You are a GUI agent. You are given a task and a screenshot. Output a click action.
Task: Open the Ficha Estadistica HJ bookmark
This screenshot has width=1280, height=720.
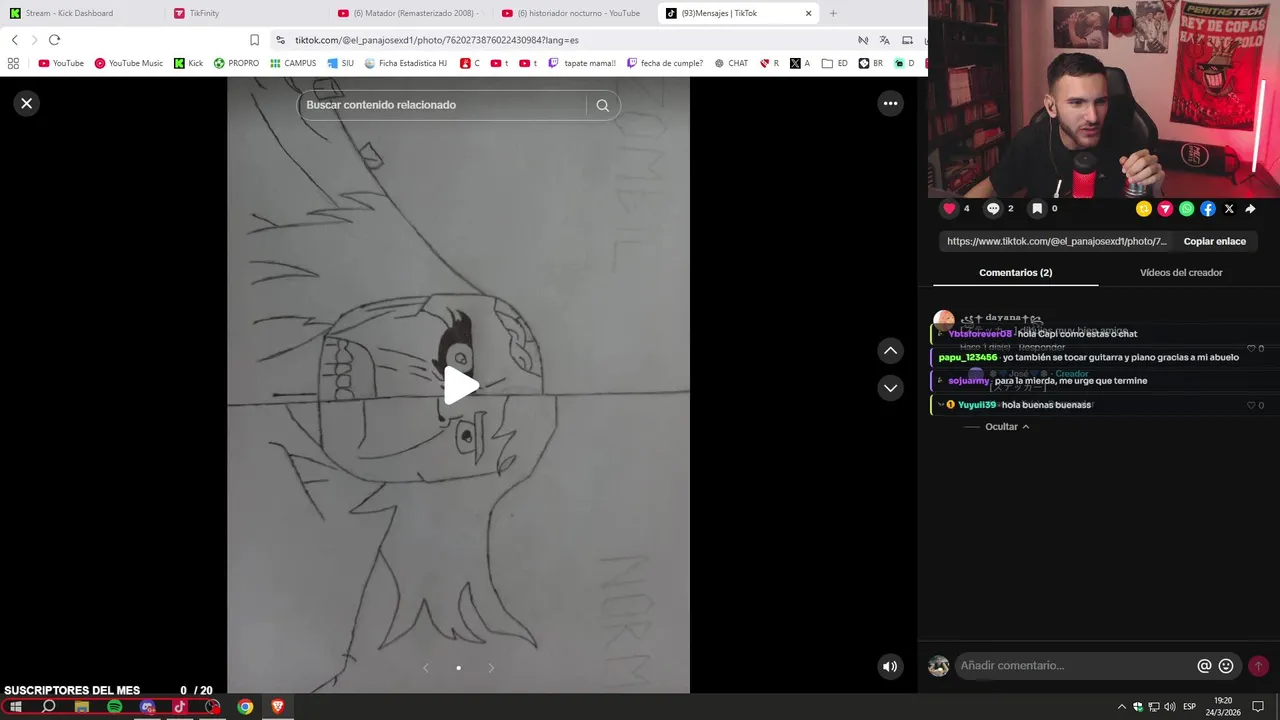[406, 63]
